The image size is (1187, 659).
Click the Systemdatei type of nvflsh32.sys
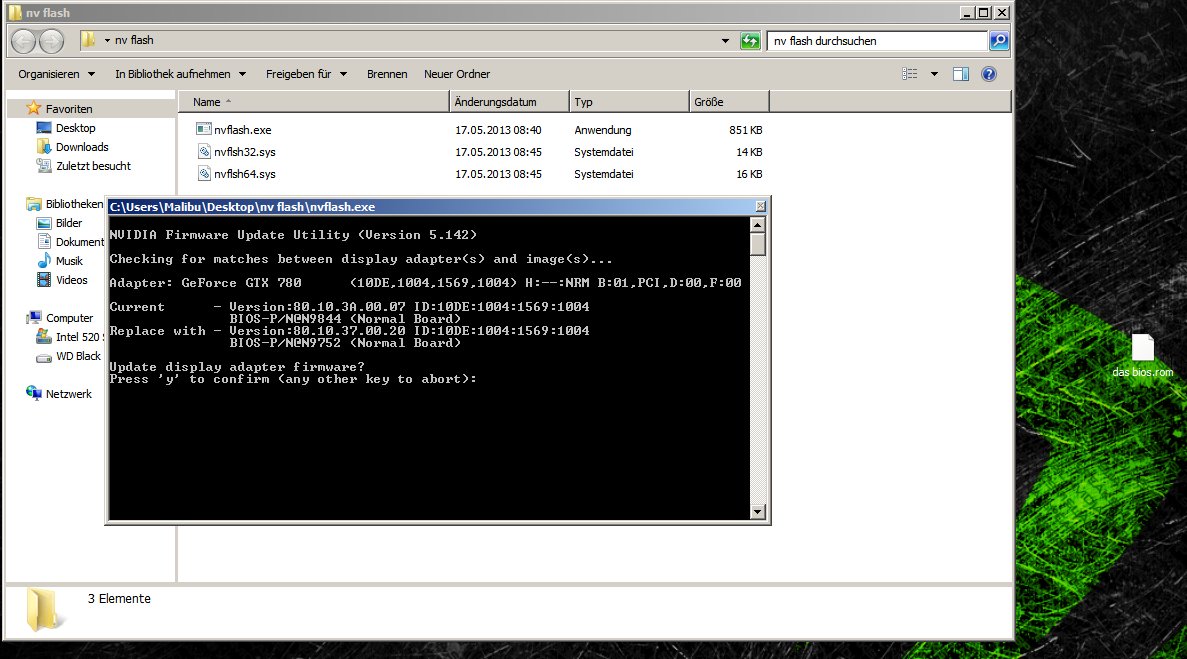tap(603, 152)
